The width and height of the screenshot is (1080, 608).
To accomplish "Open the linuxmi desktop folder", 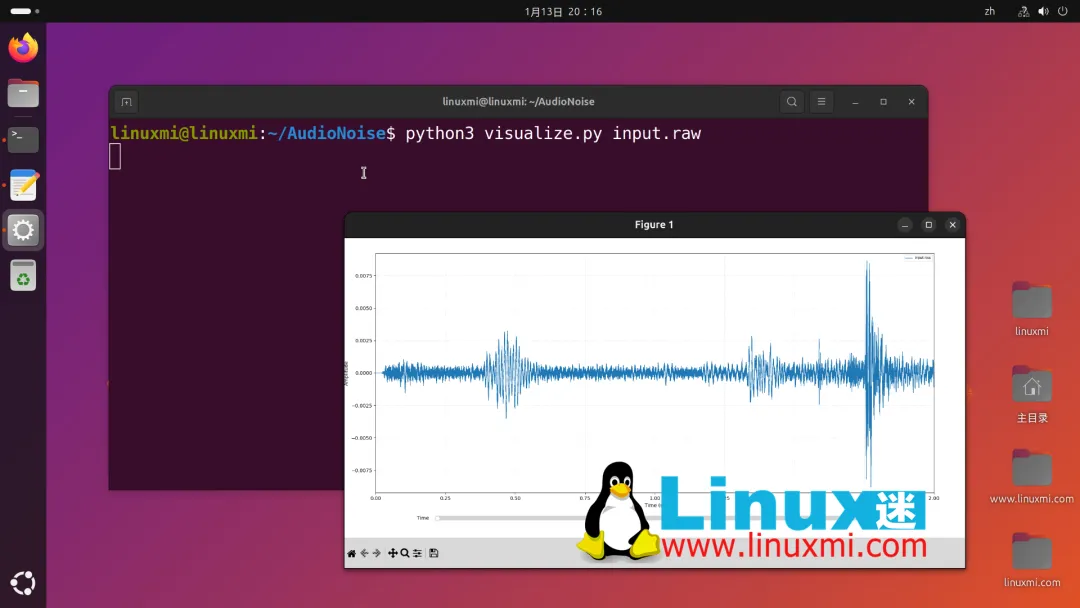I will point(1032,308).
